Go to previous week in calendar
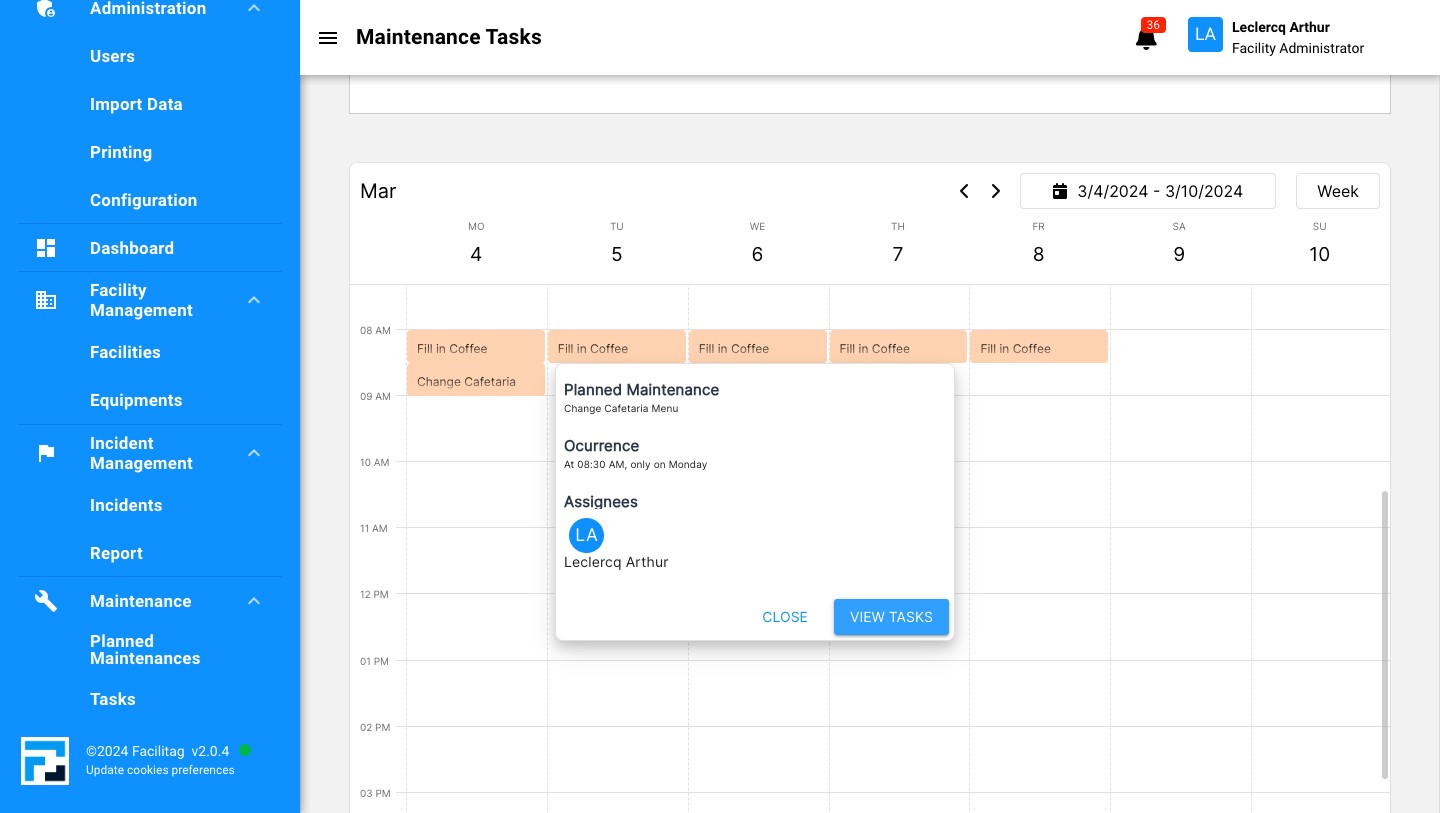 [x=964, y=191]
